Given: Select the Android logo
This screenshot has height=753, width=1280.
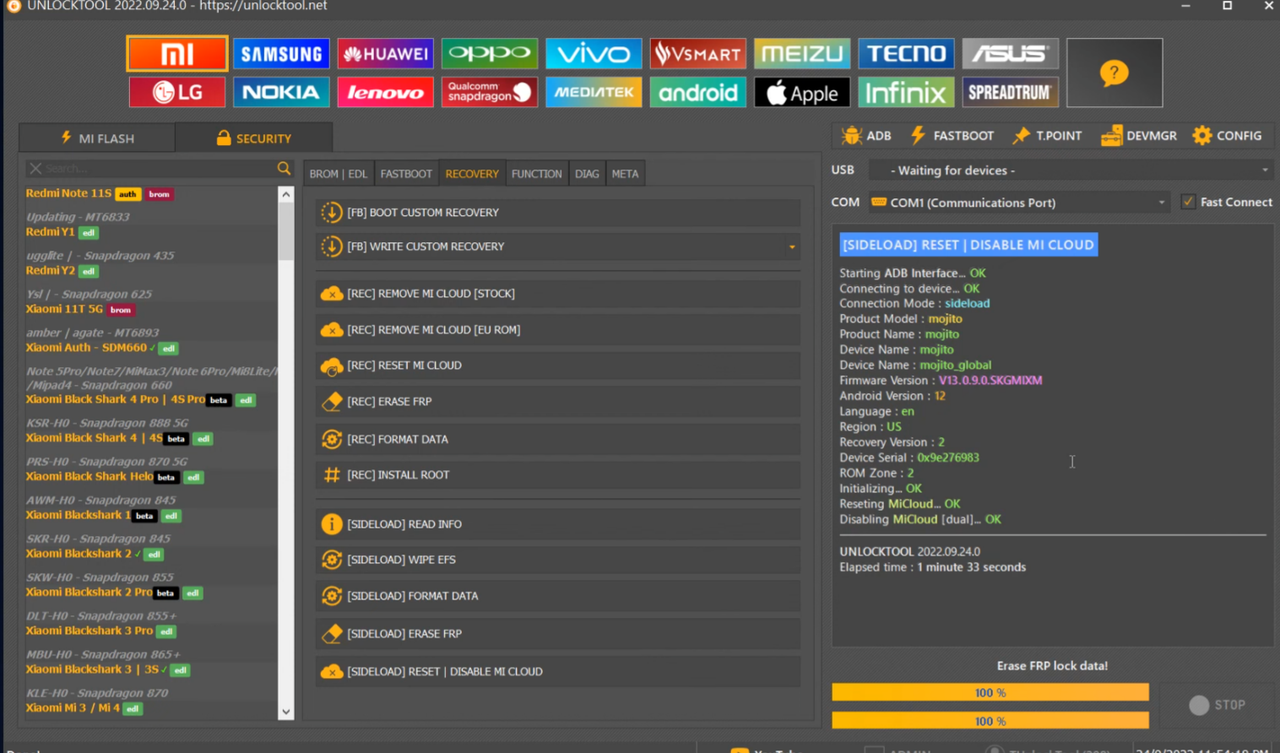Looking at the screenshot, I should coord(697,93).
